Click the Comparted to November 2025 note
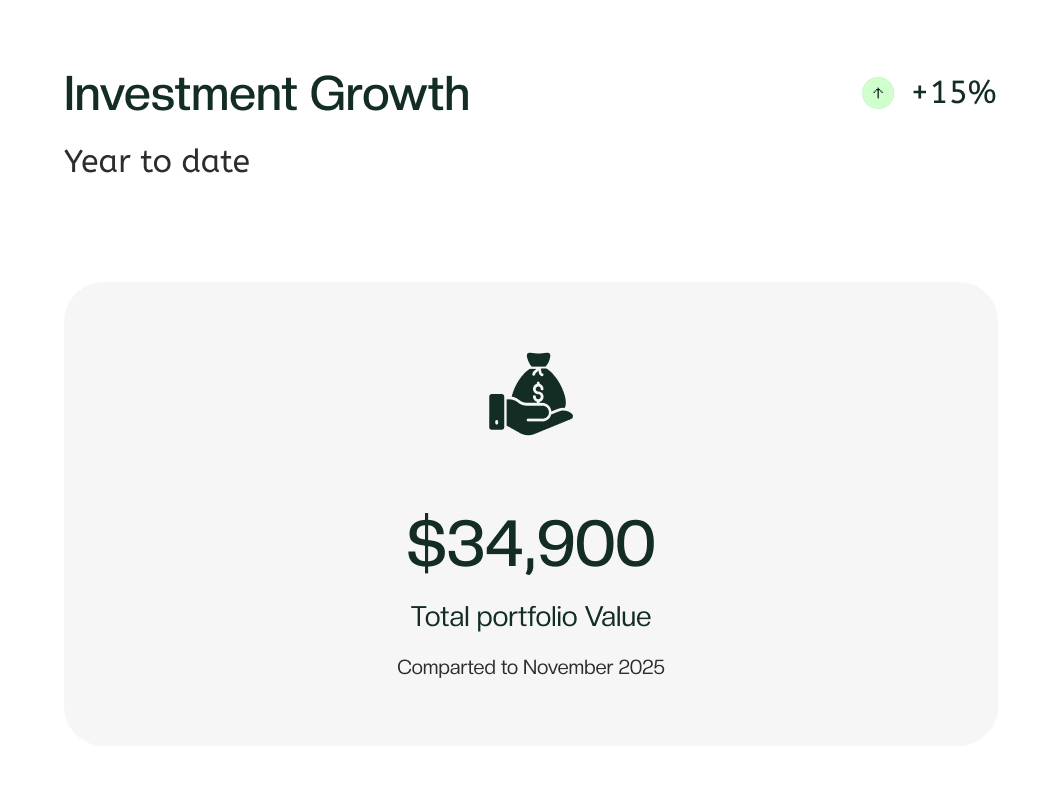Image resolution: width=1063 pixels, height=810 pixels. [x=531, y=667]
